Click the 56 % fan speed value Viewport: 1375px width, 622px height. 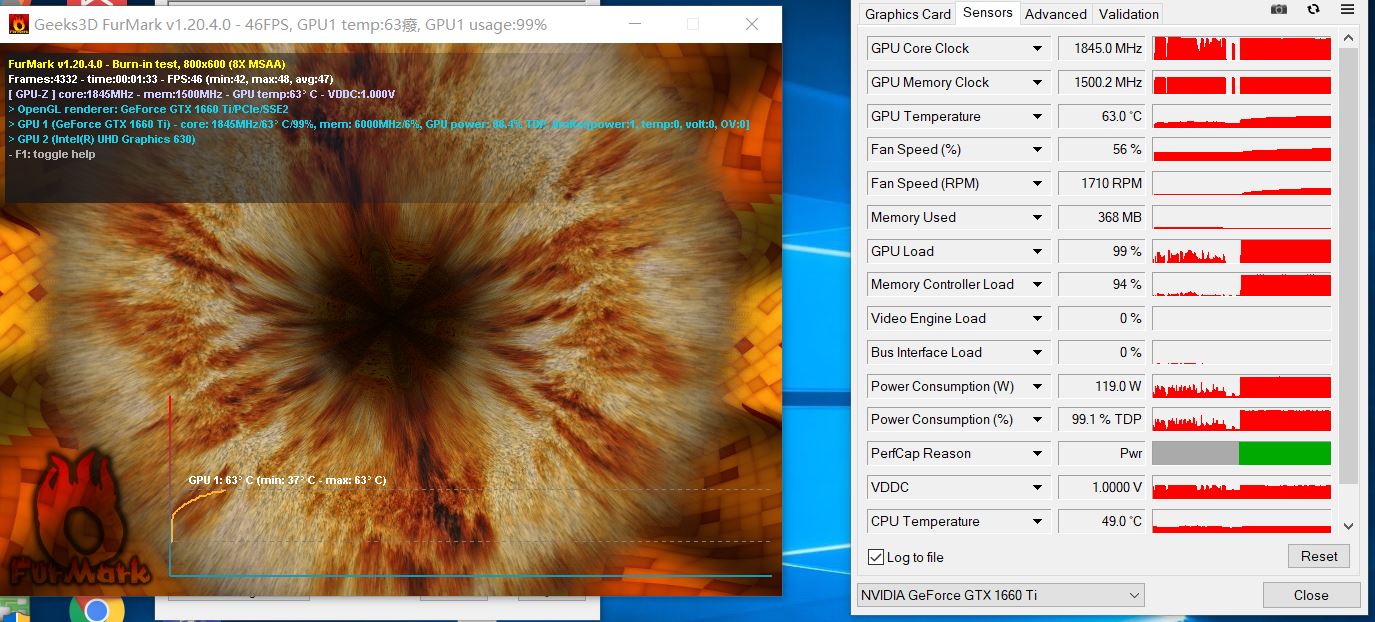tap(1101, 149)
